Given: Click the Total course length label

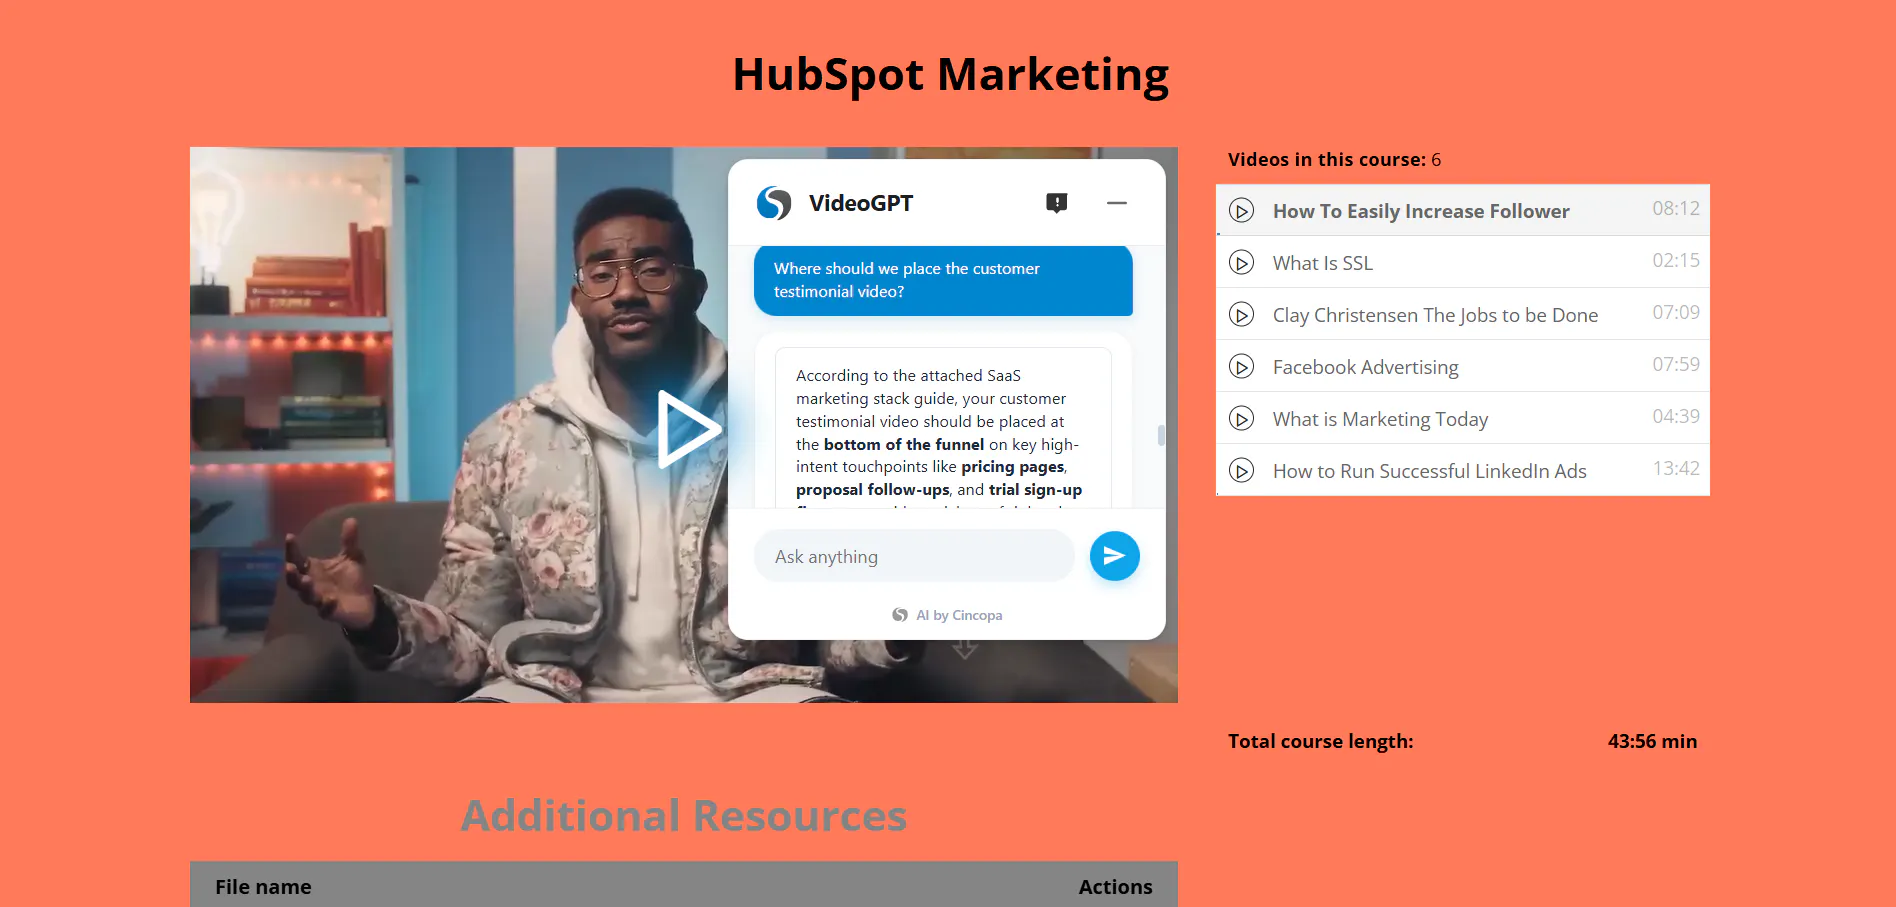Looking at the screenshot, I should click(1320, 741).
